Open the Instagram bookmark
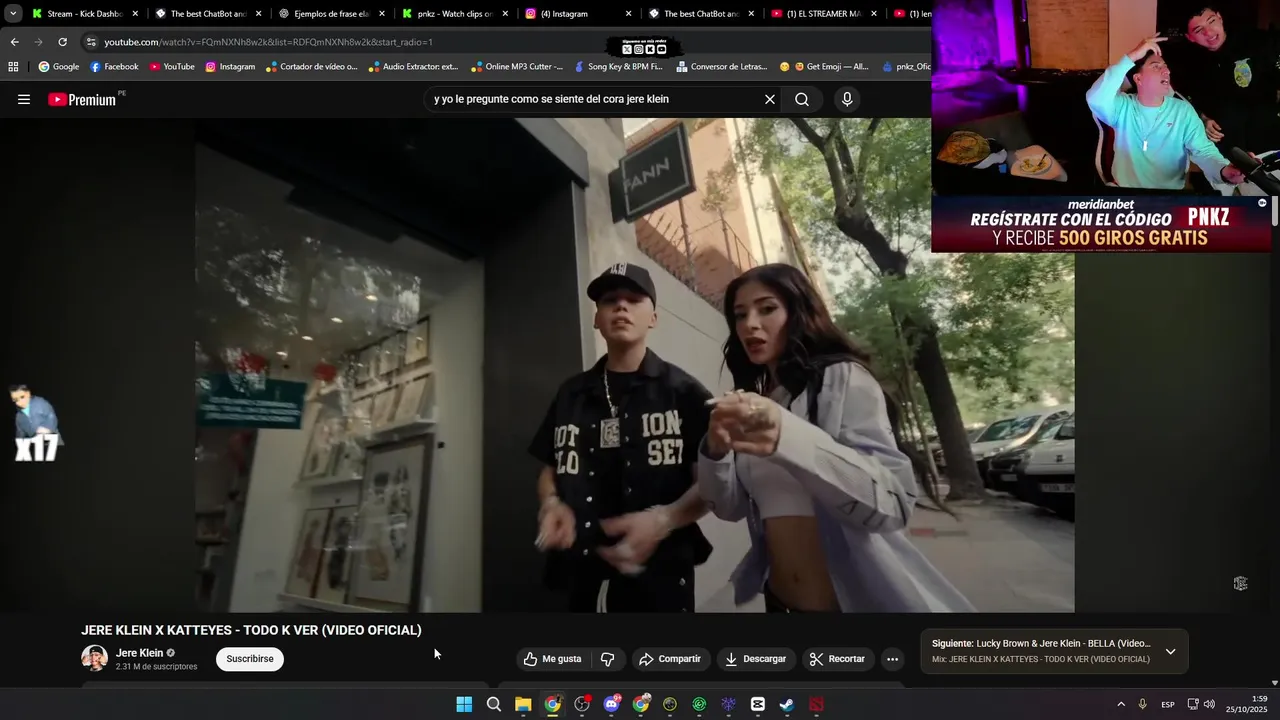1280x720 pixels. pyautogui.click(x=230, y=67)
